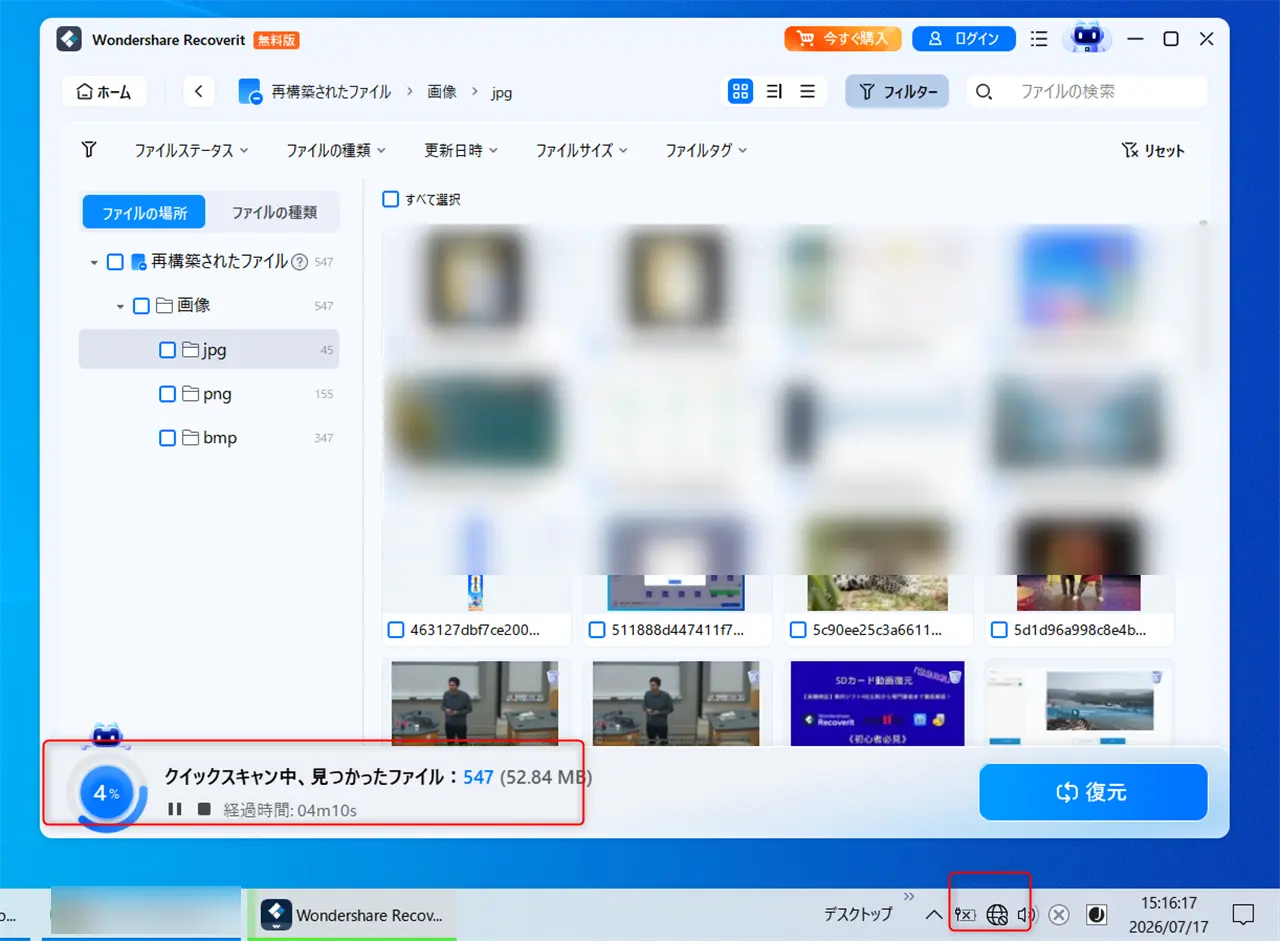Click the help icon beside 再構築されたファイル
This screenshot has width=1280, height=941.
[298, 261]
